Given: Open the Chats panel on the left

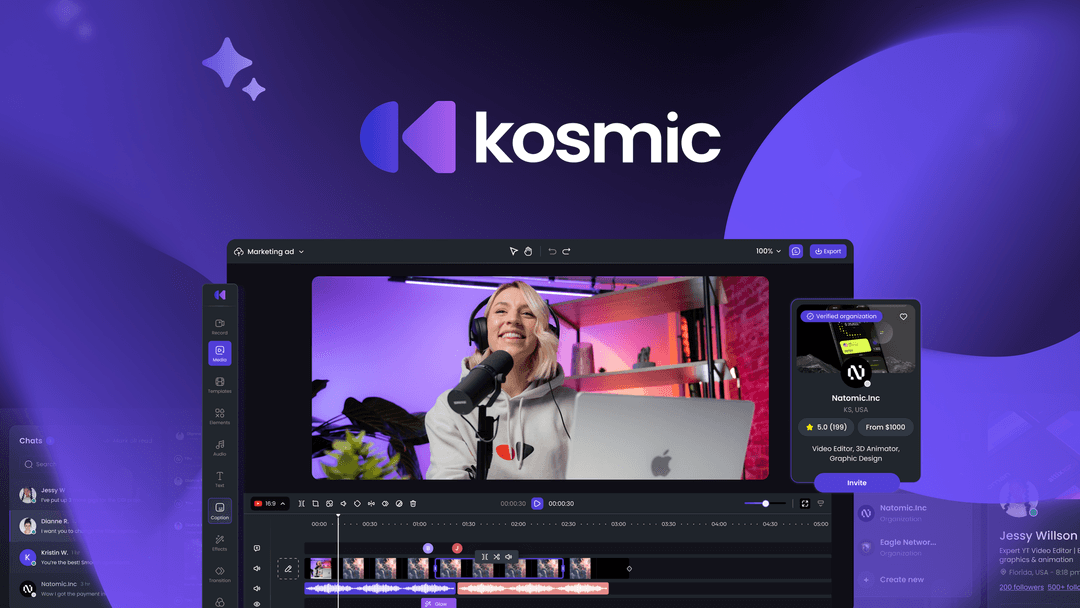Looking at the screenshot, I should pos(30,440).
